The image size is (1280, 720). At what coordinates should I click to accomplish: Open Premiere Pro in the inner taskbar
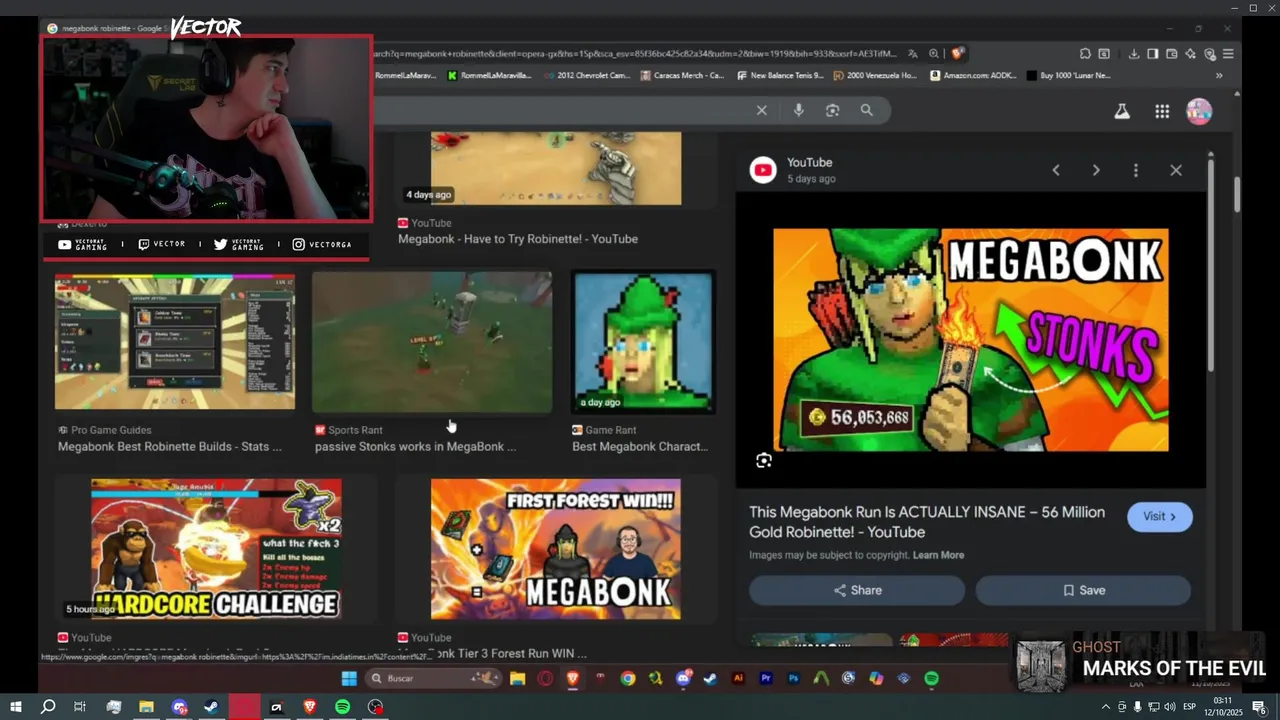pos(766,678)
